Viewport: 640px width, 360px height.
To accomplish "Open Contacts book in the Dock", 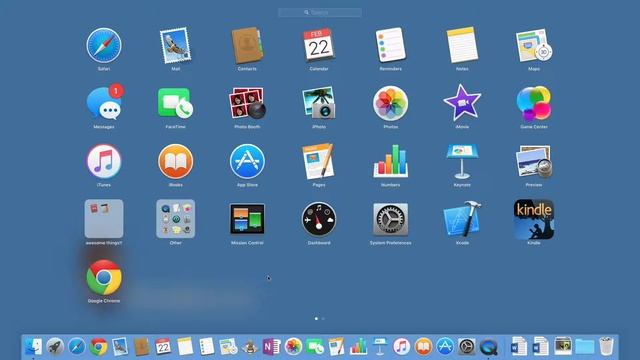I will pos(142,347).
